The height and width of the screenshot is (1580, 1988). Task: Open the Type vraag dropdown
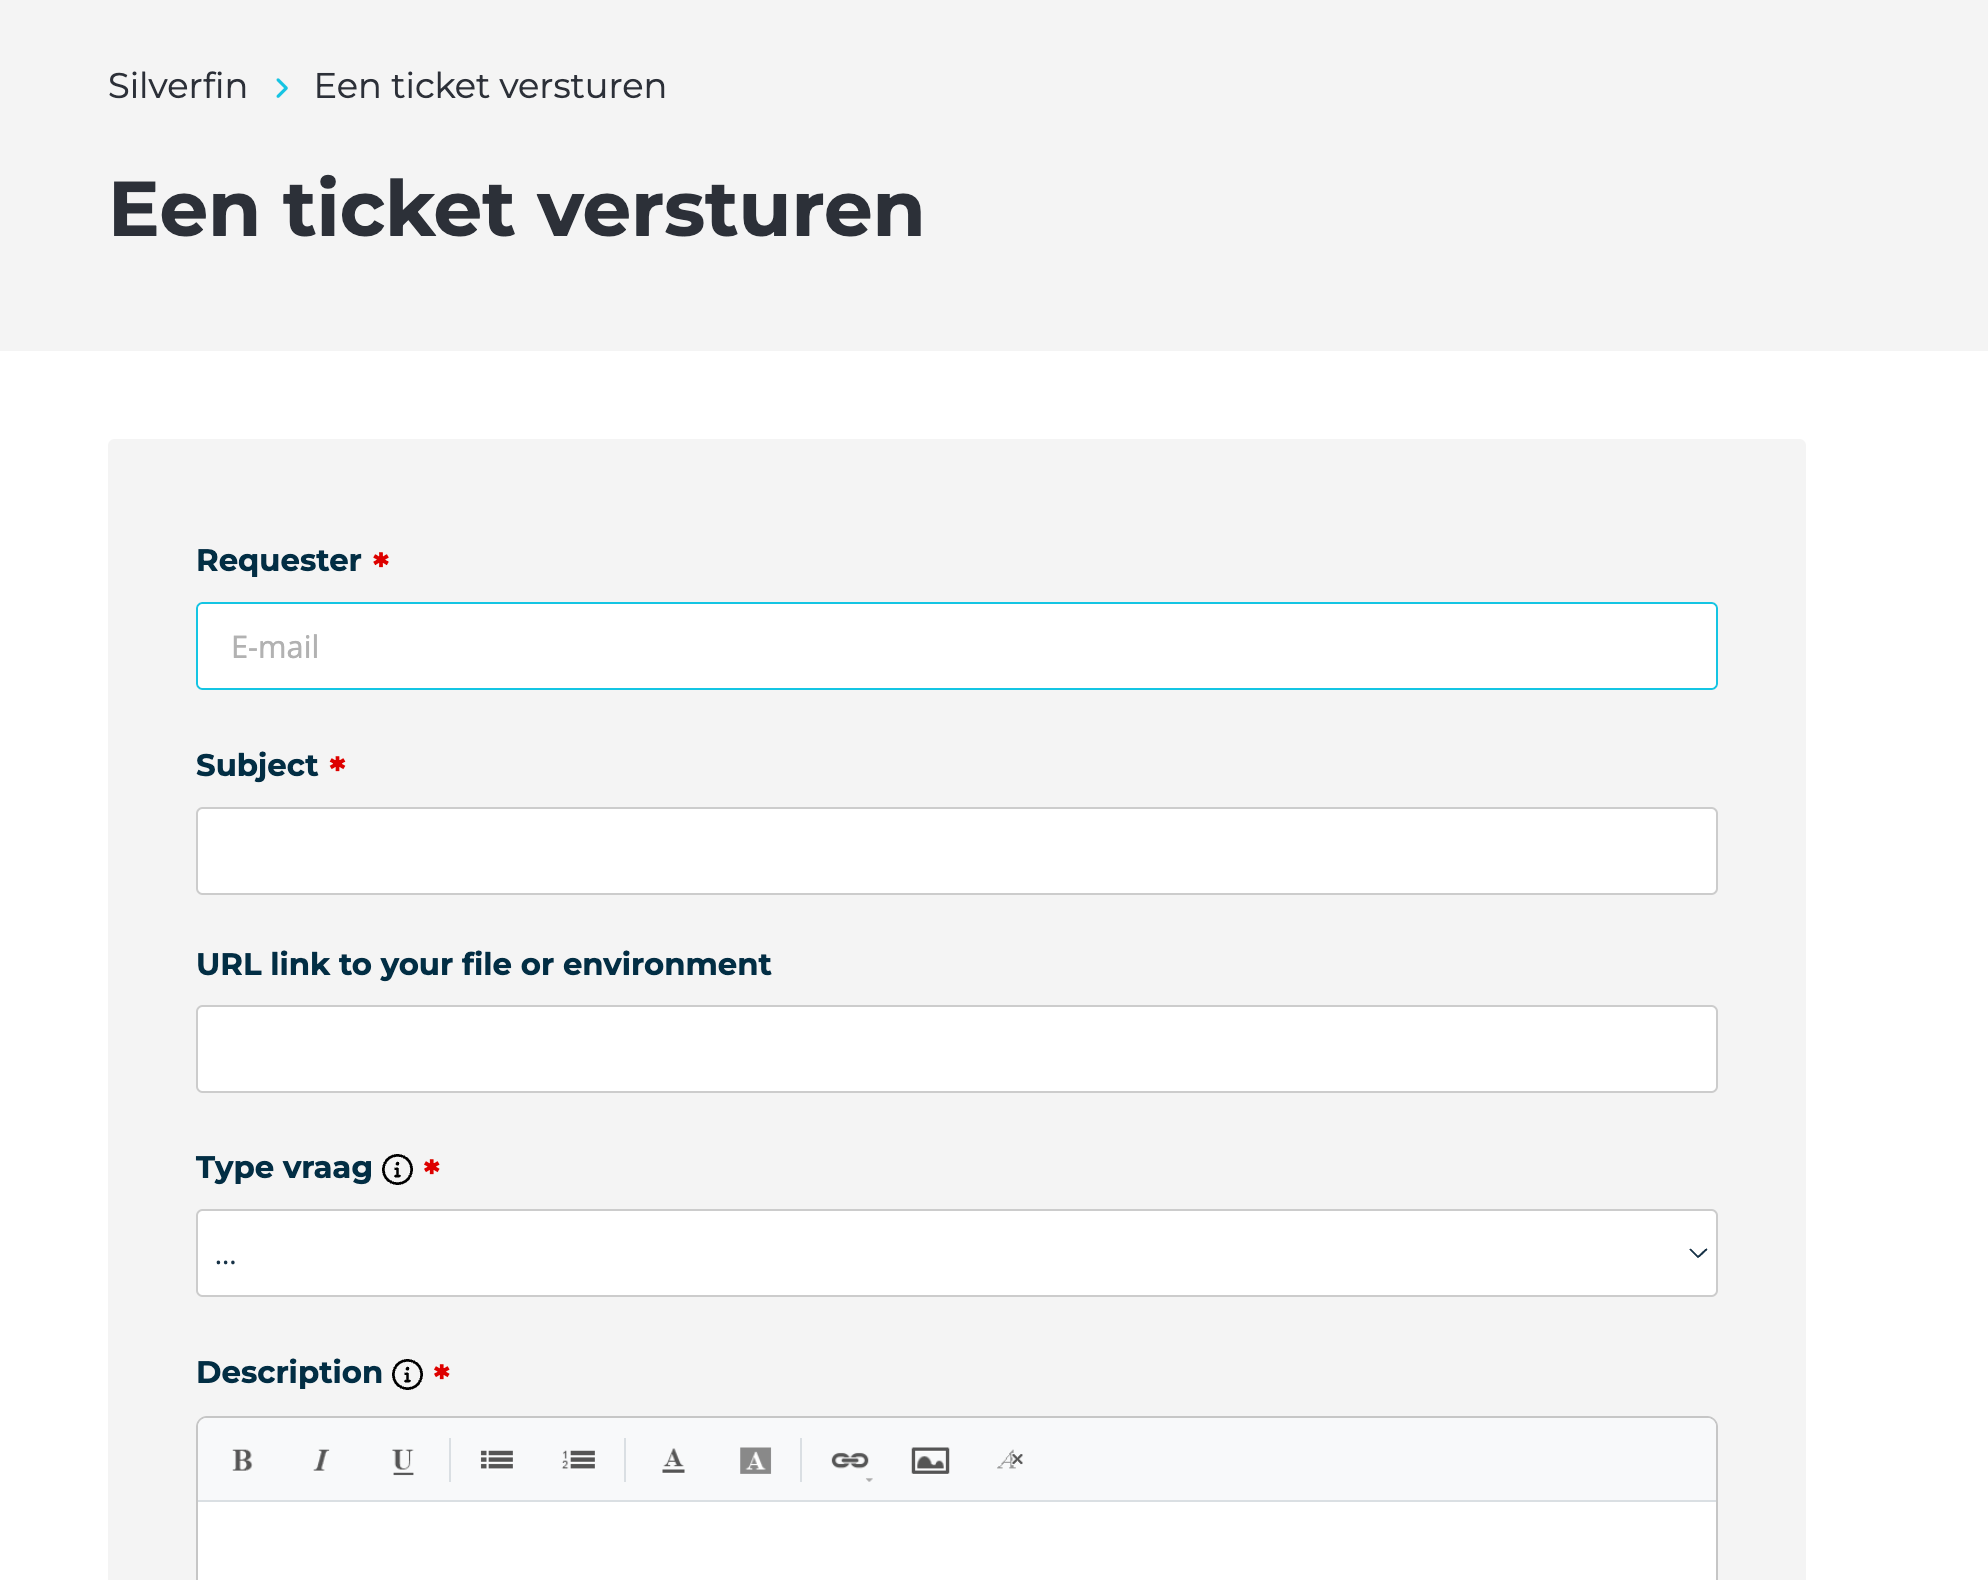coord(956,1253)
